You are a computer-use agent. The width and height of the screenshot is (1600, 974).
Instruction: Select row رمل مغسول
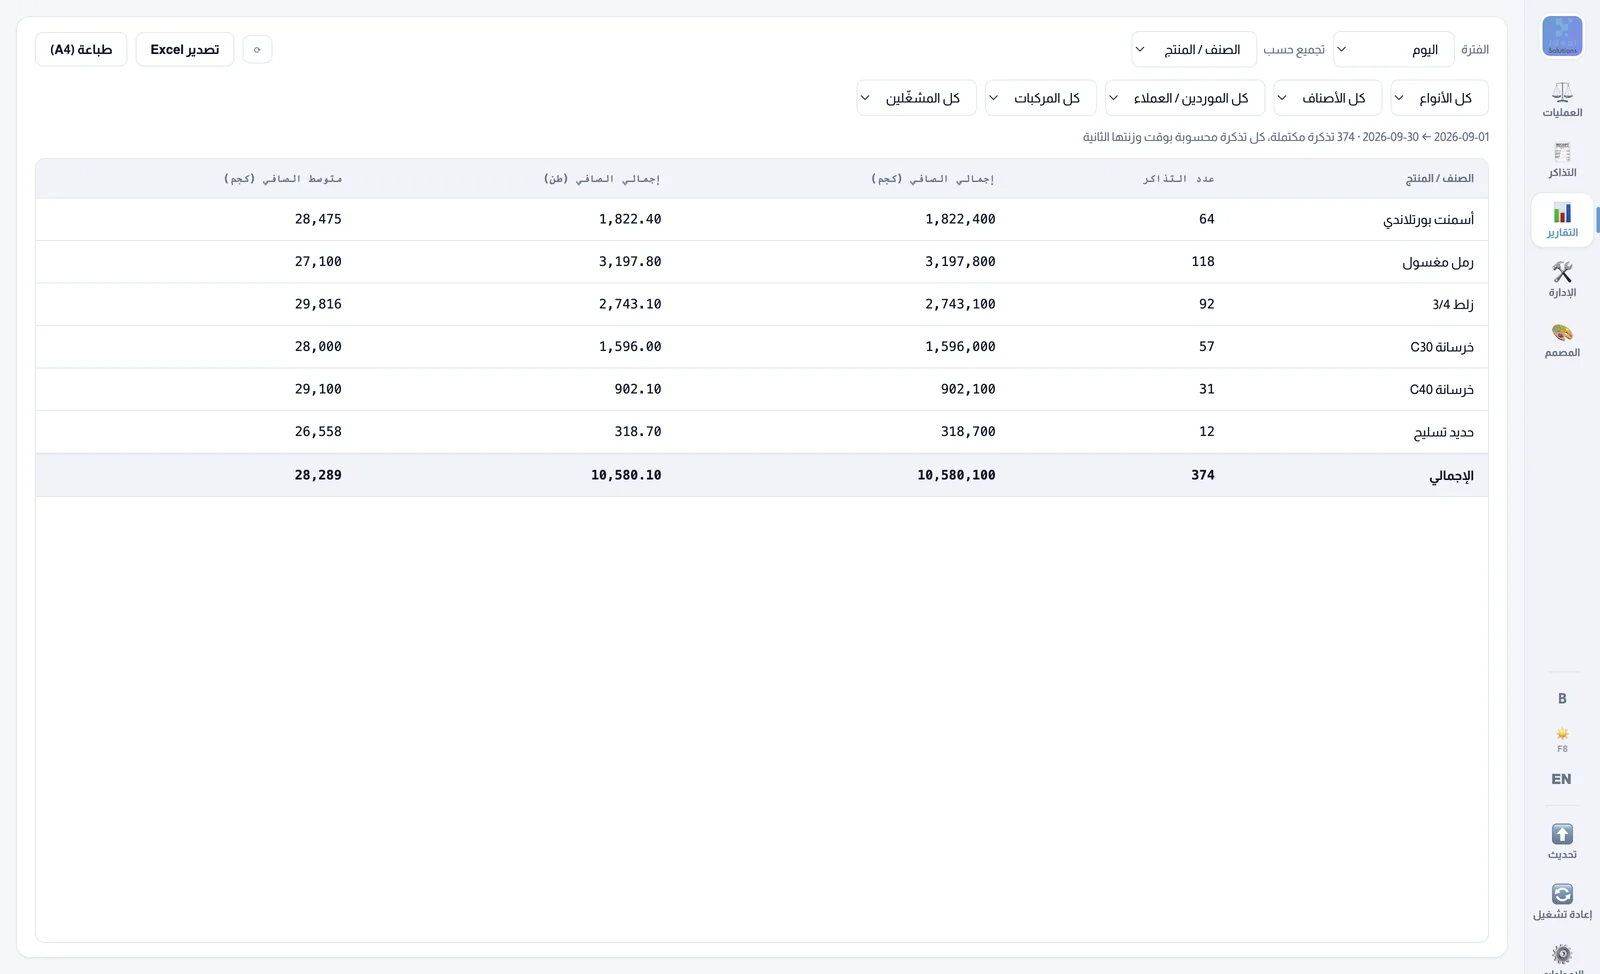pyautogui.click(x=761, y=262)
